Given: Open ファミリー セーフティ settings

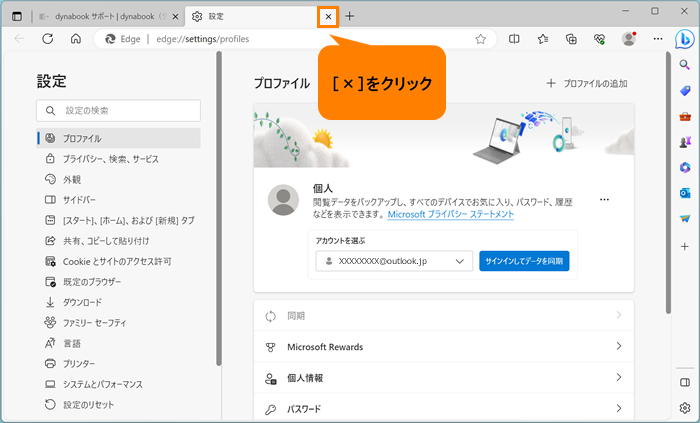Looking at the screenshot, I should coord(118,323).
